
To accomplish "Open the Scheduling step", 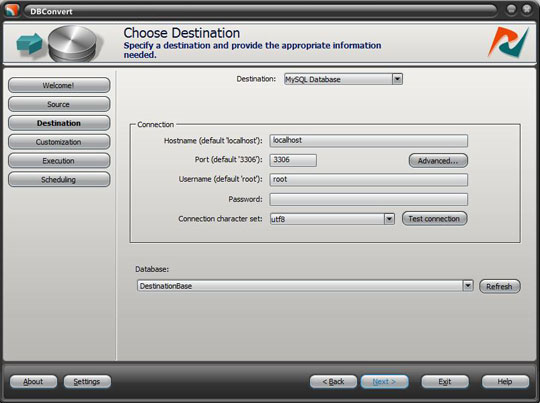I will coord(59,179).
